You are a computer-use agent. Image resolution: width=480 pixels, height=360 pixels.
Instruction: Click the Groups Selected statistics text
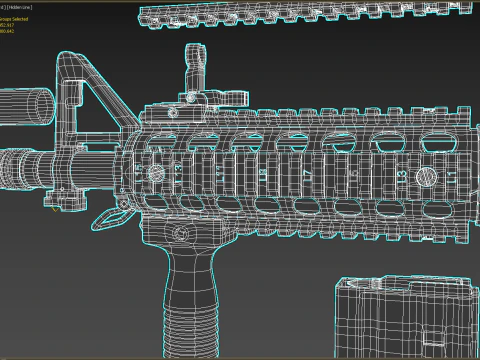13,19
